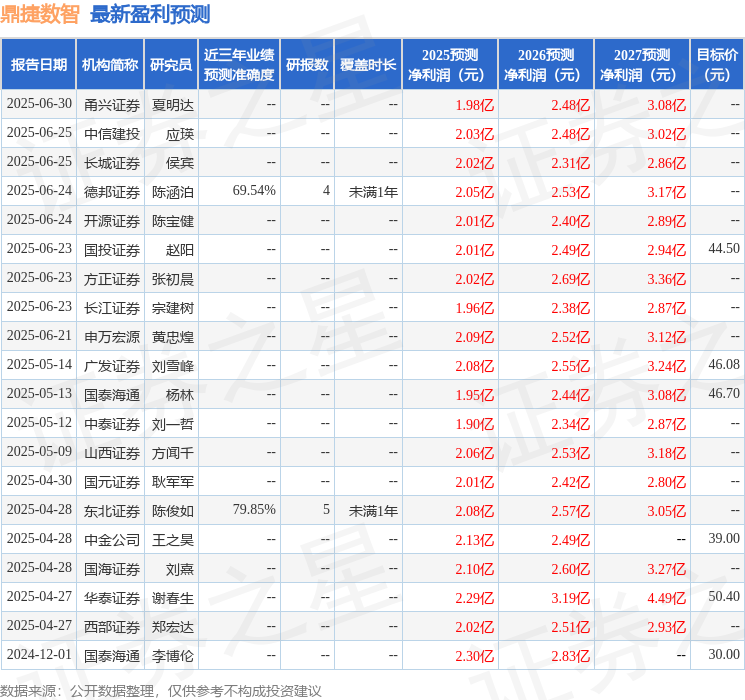Select the 2027预测净利润 column header

coord(642,65)
